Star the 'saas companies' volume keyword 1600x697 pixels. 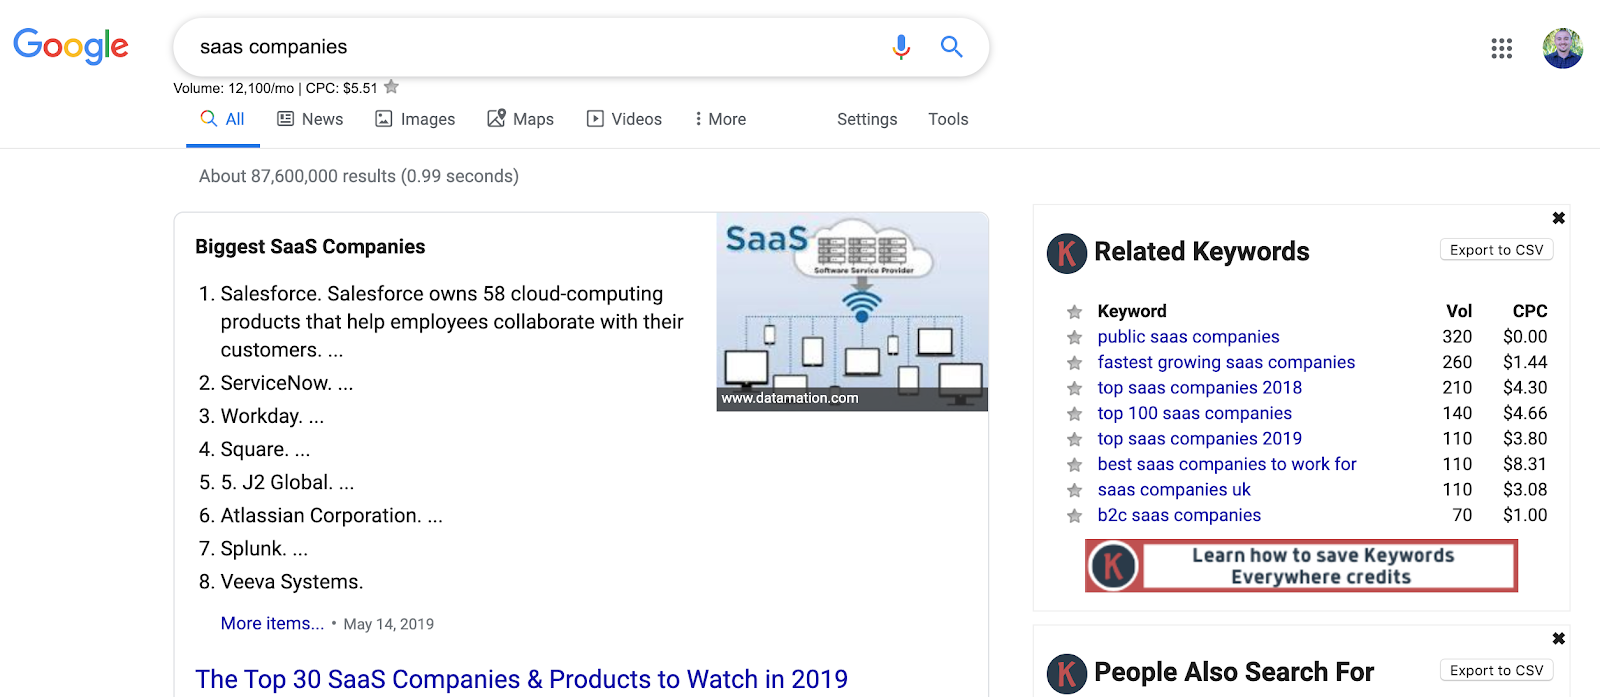coord(392,87)
